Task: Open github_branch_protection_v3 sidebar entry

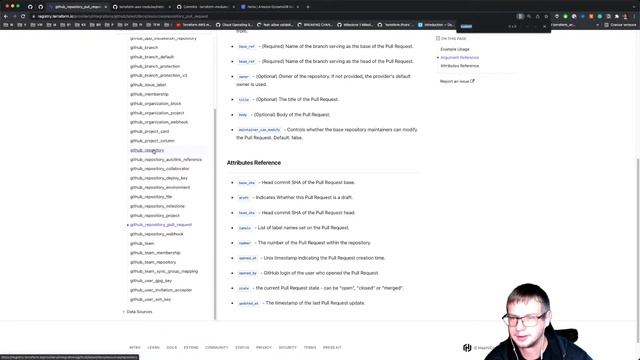Action: [158, 76]
